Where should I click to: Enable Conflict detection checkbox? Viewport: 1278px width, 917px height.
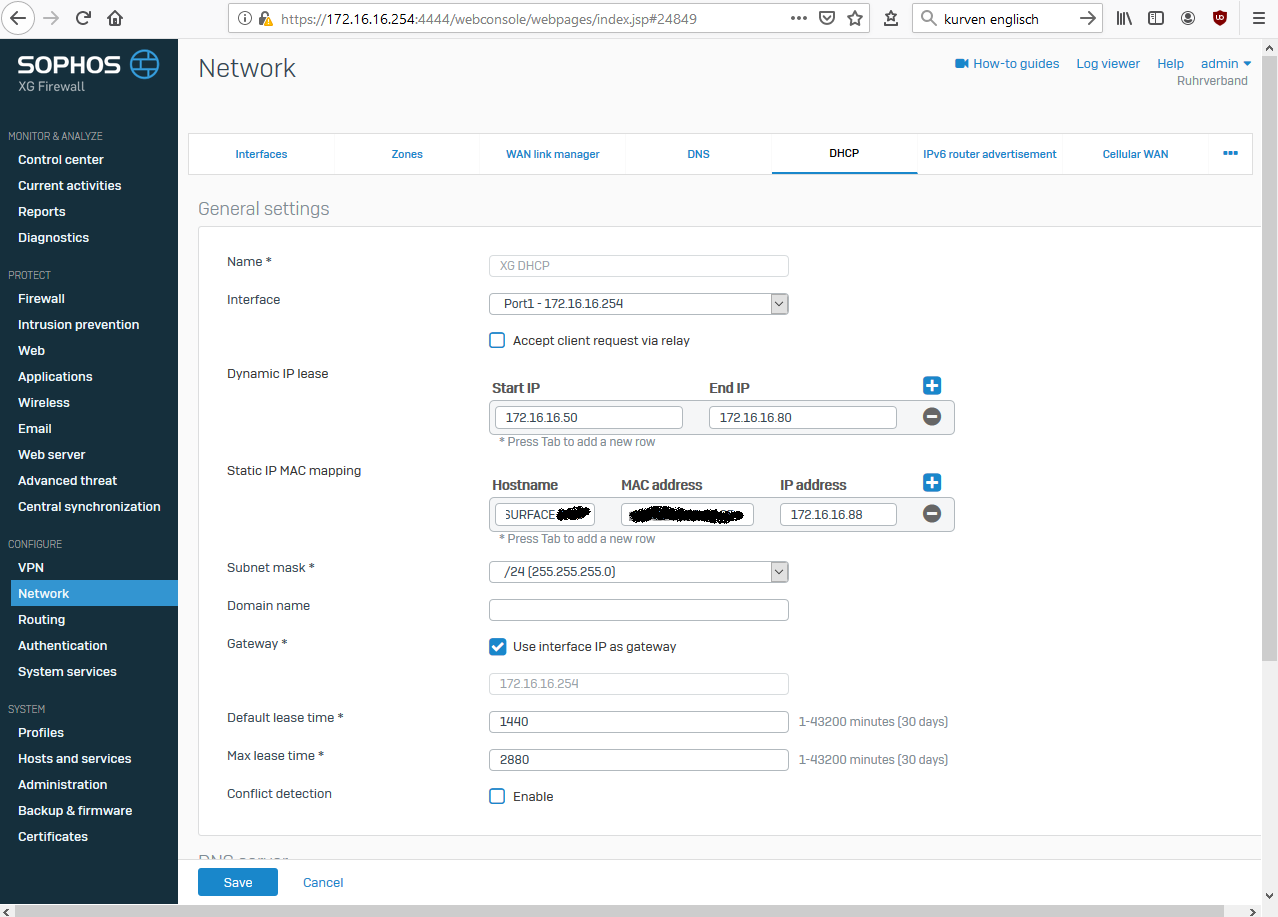click(497, 796)
